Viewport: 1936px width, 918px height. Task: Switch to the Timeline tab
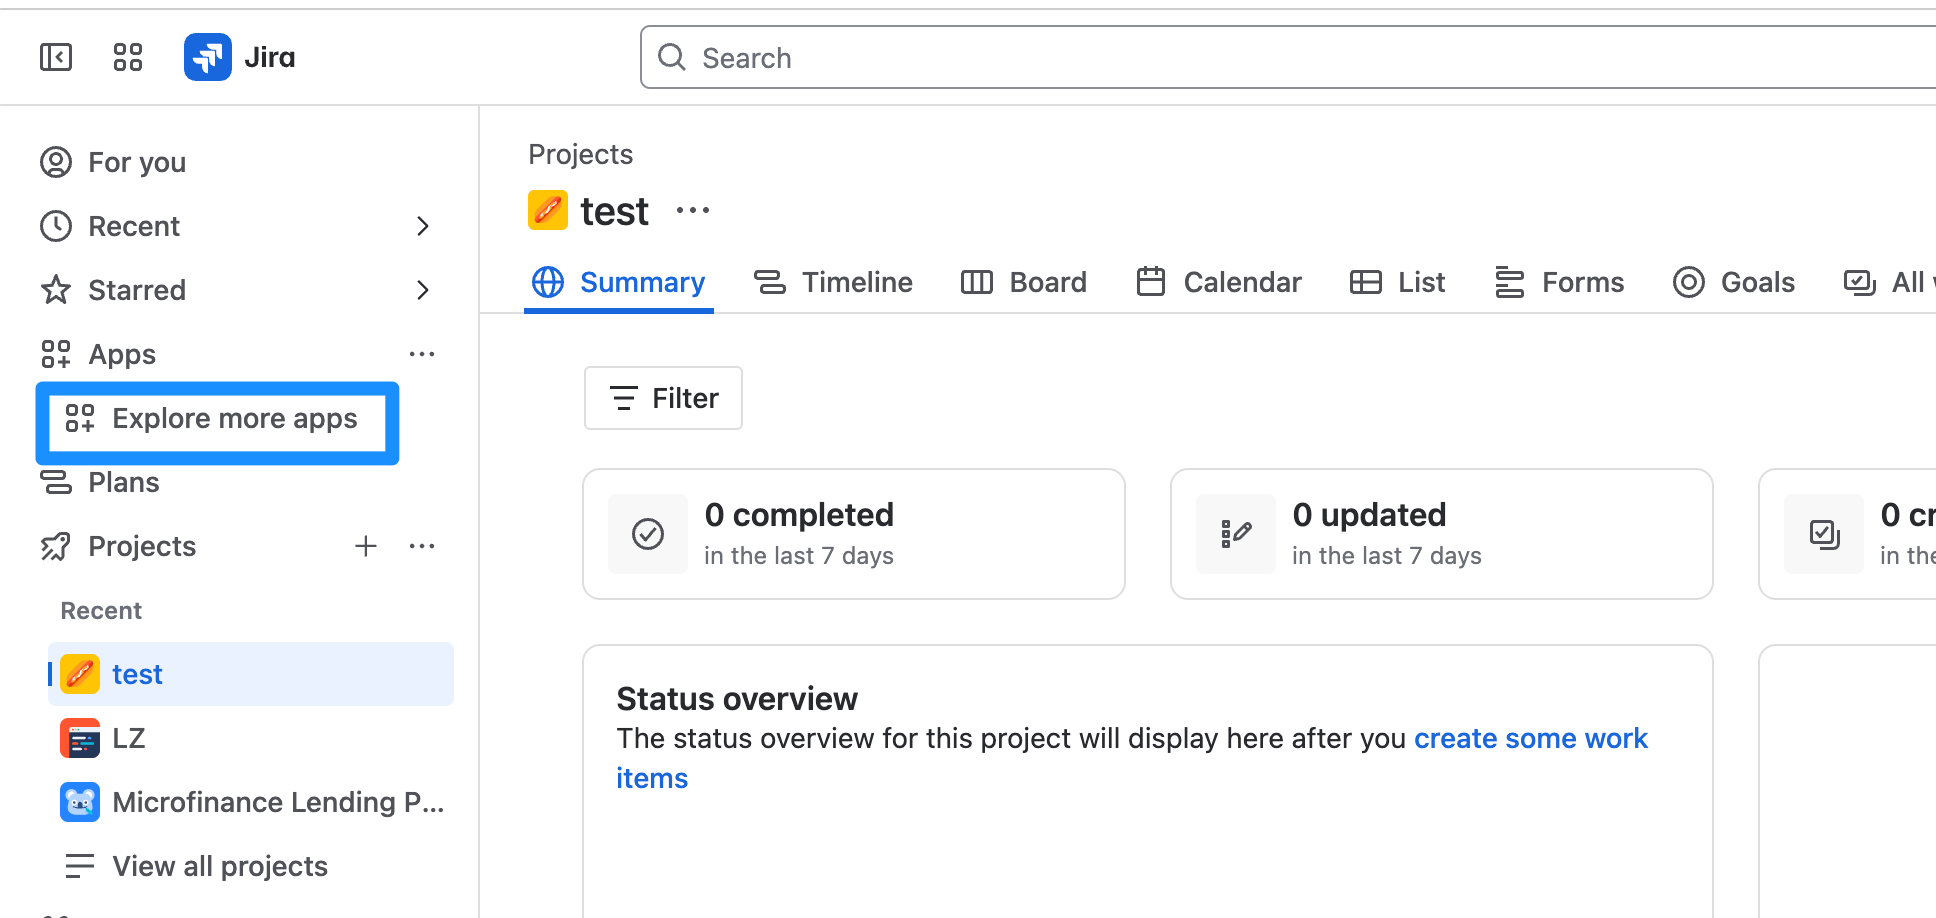tap(833, 282)
